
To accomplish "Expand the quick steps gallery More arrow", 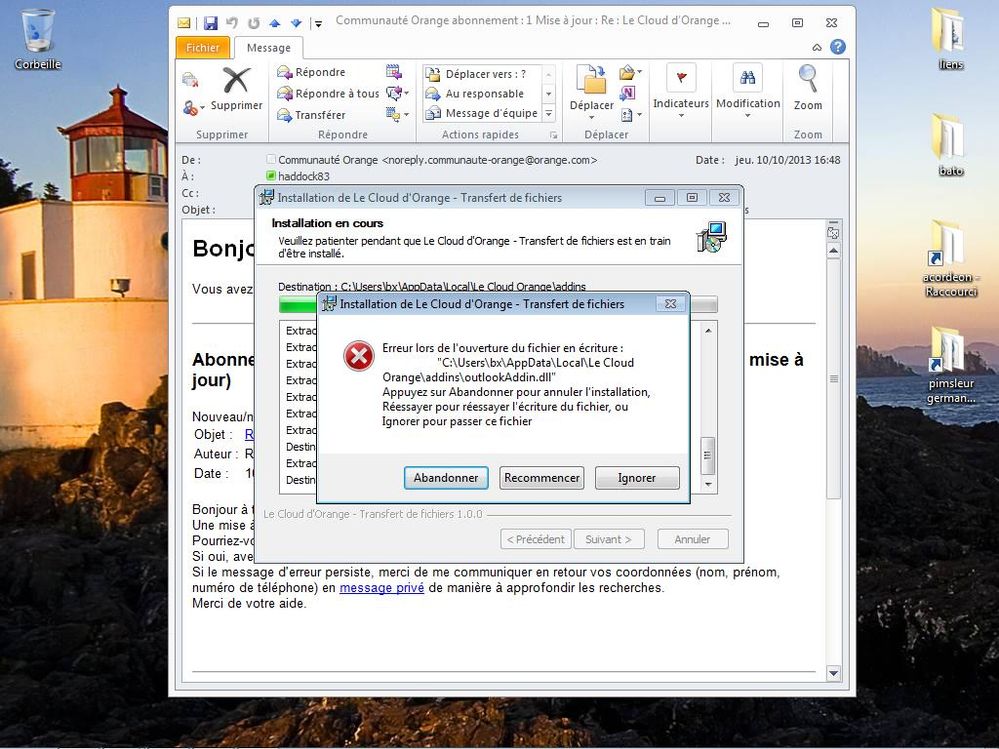I will 549,114.
